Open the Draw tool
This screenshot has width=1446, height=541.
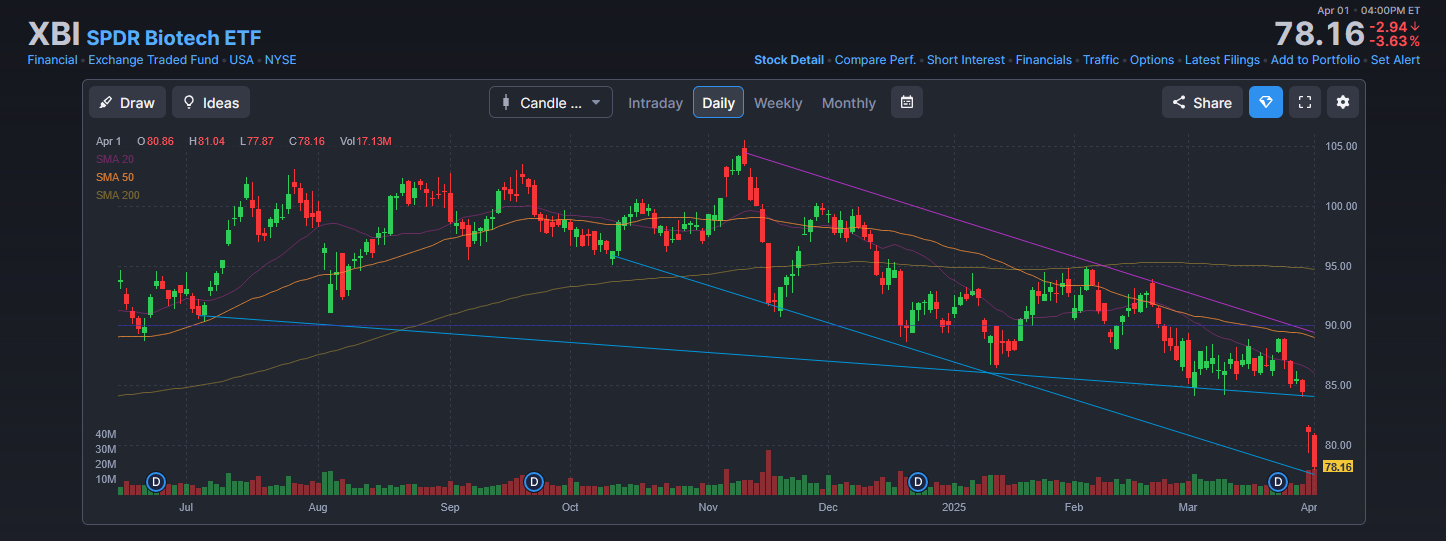click(x=126, y=102)
